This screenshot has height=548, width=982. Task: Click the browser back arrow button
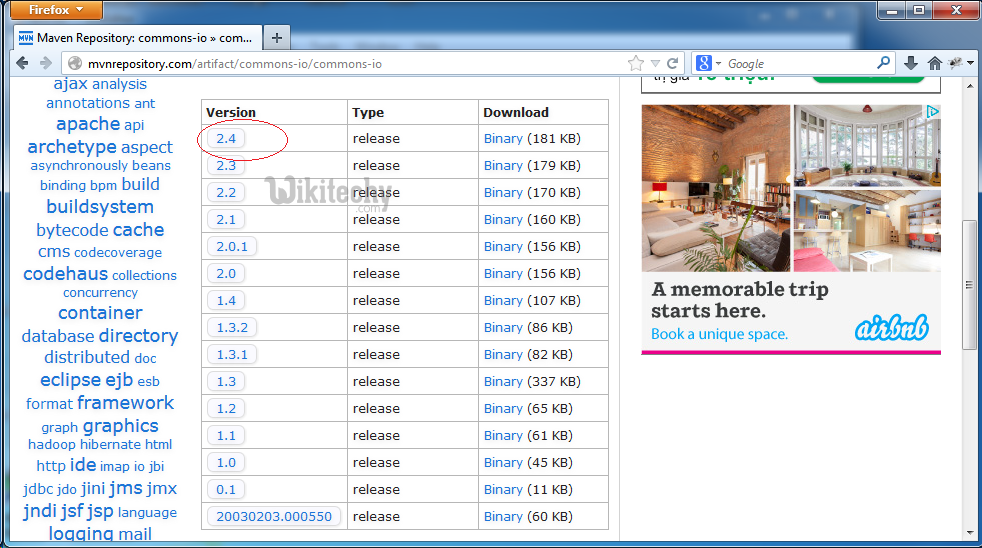tap(22, 63)
